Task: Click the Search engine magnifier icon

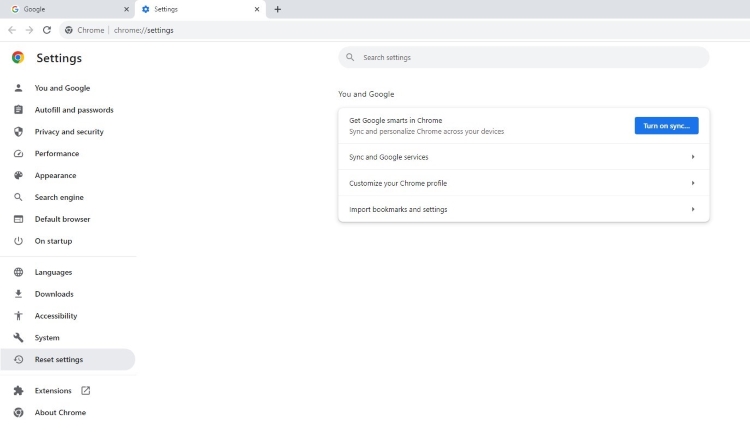Action: point(18,197)
